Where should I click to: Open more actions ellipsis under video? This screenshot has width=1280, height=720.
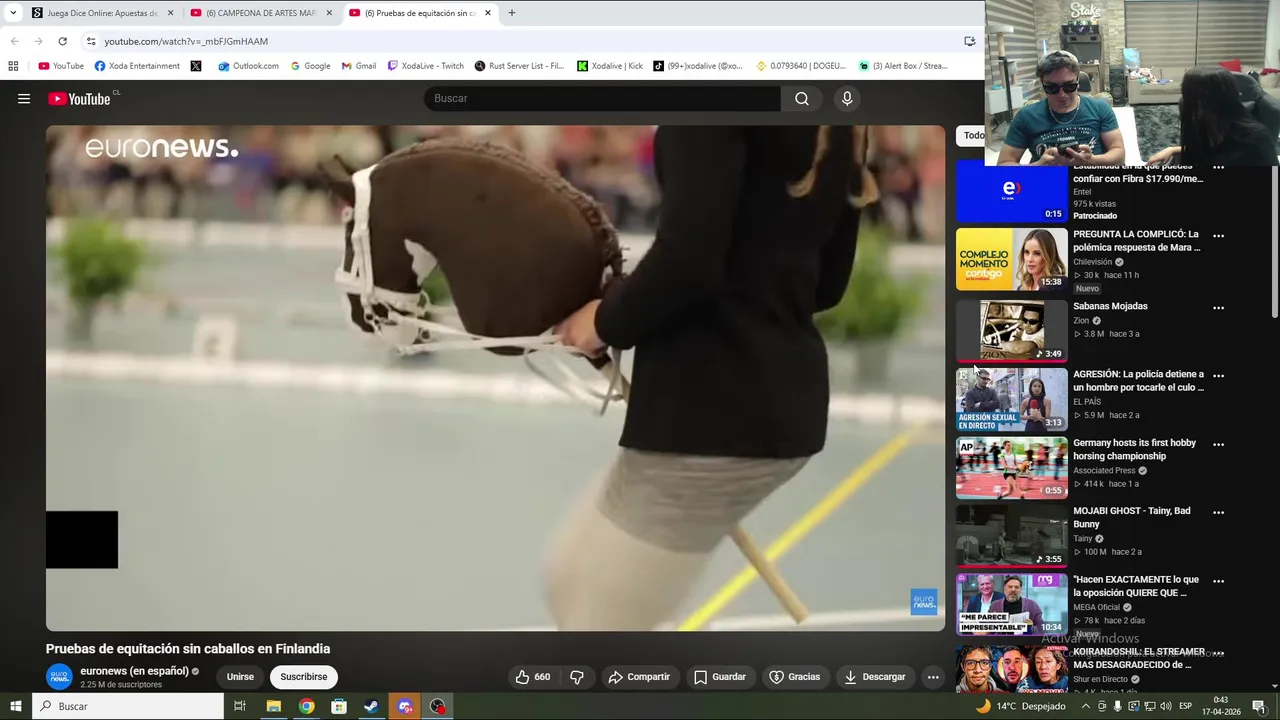tap(933, 677)
